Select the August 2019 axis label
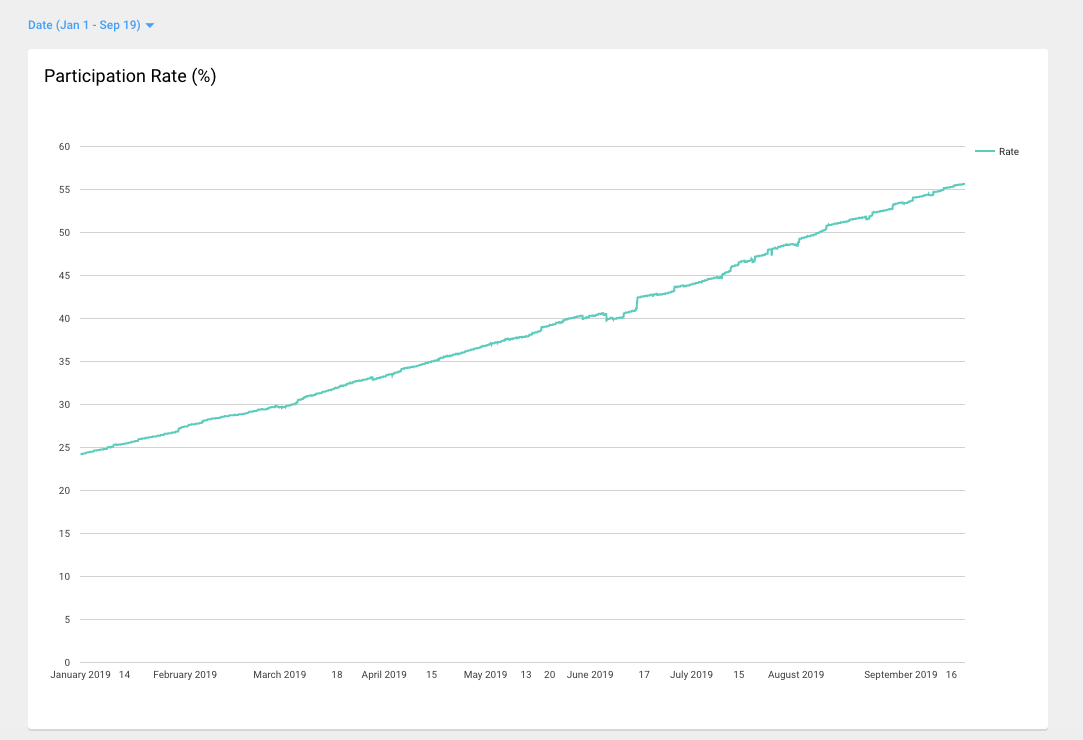This screenshot has height=740, width=1083. 796,675
